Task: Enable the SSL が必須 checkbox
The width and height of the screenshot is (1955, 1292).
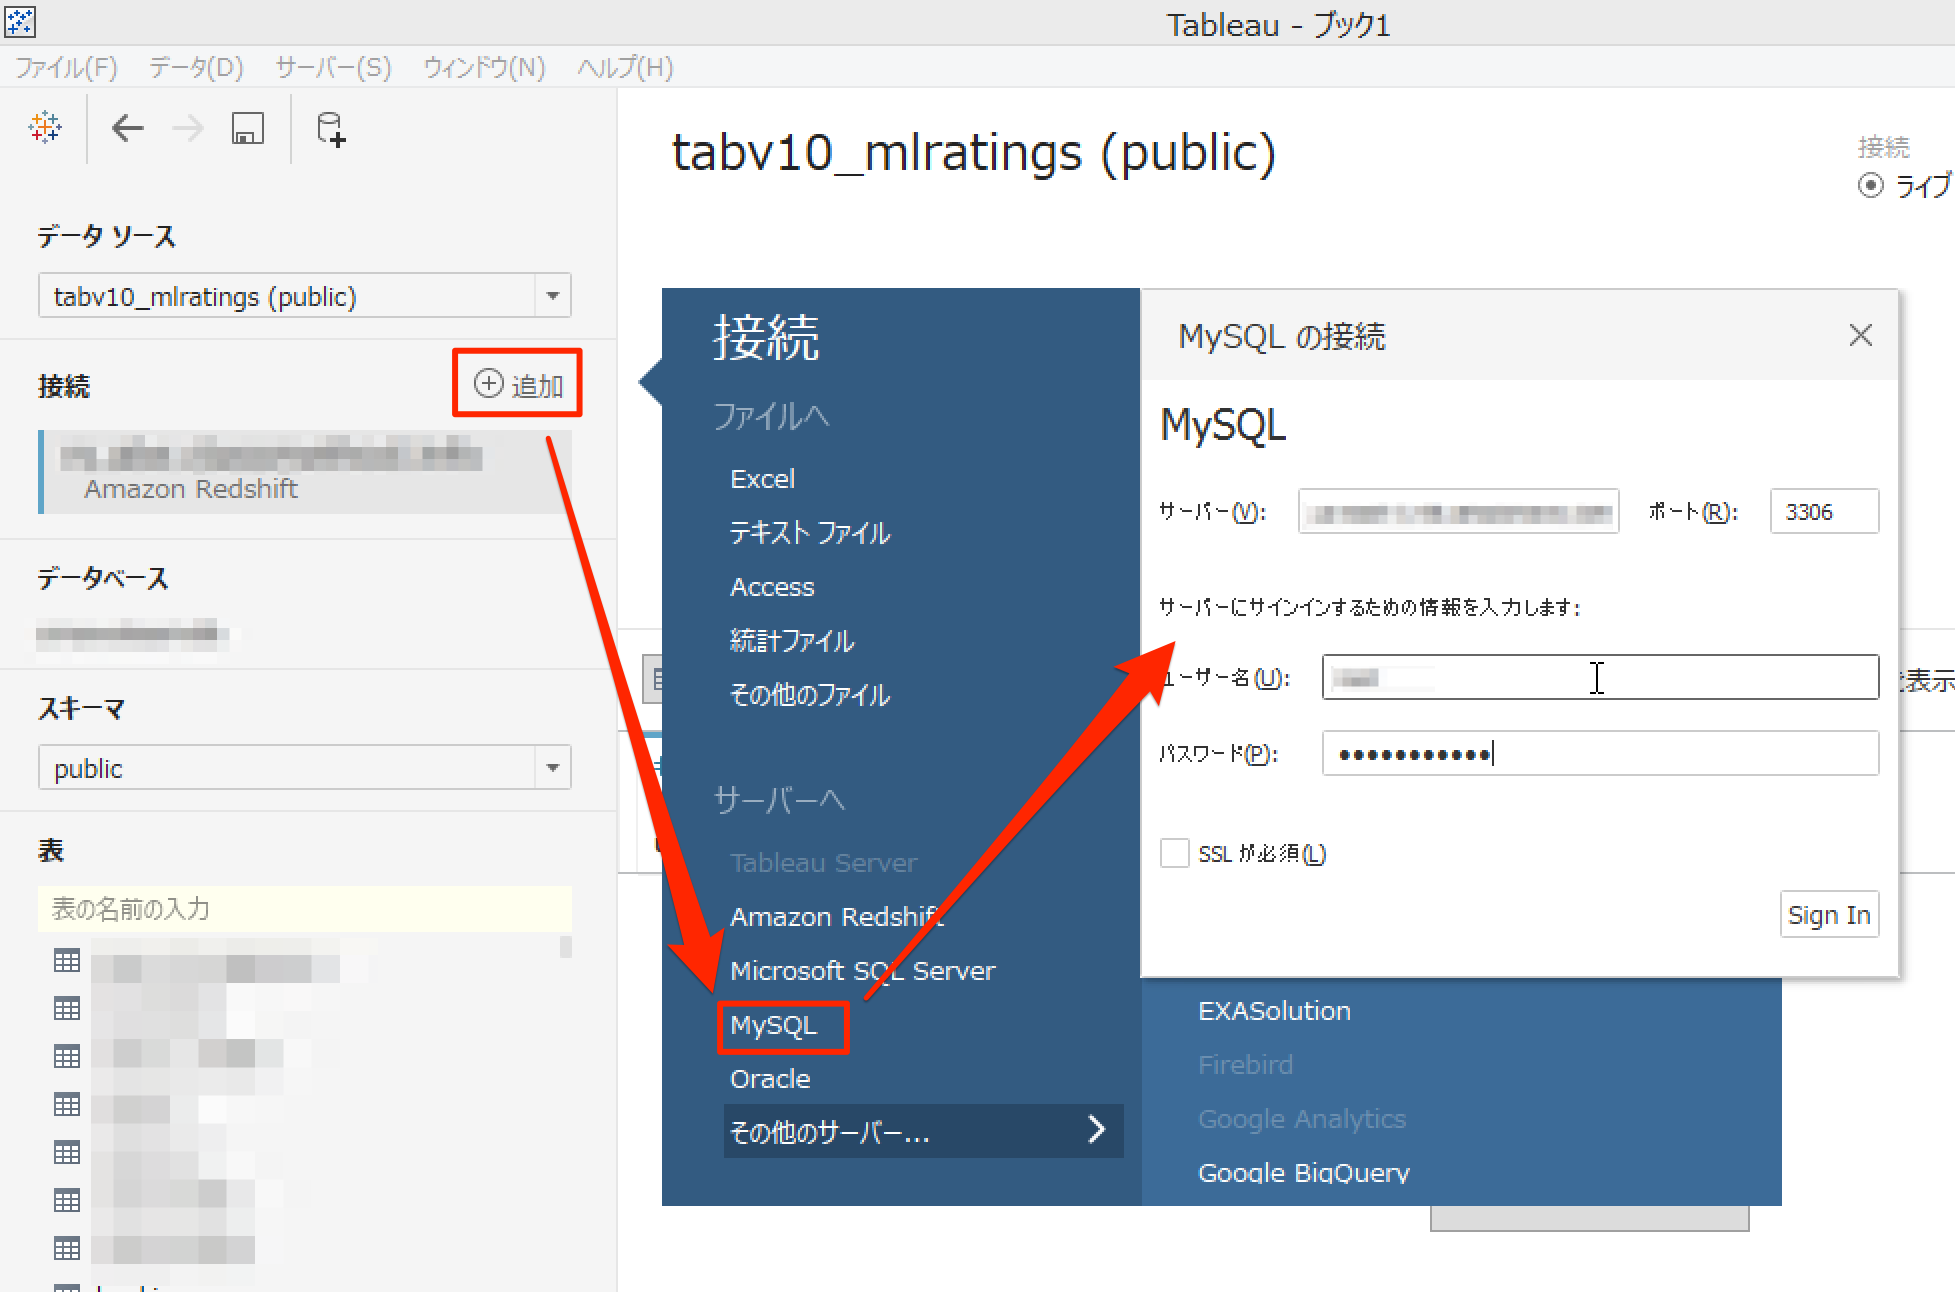Action: 1175,852
